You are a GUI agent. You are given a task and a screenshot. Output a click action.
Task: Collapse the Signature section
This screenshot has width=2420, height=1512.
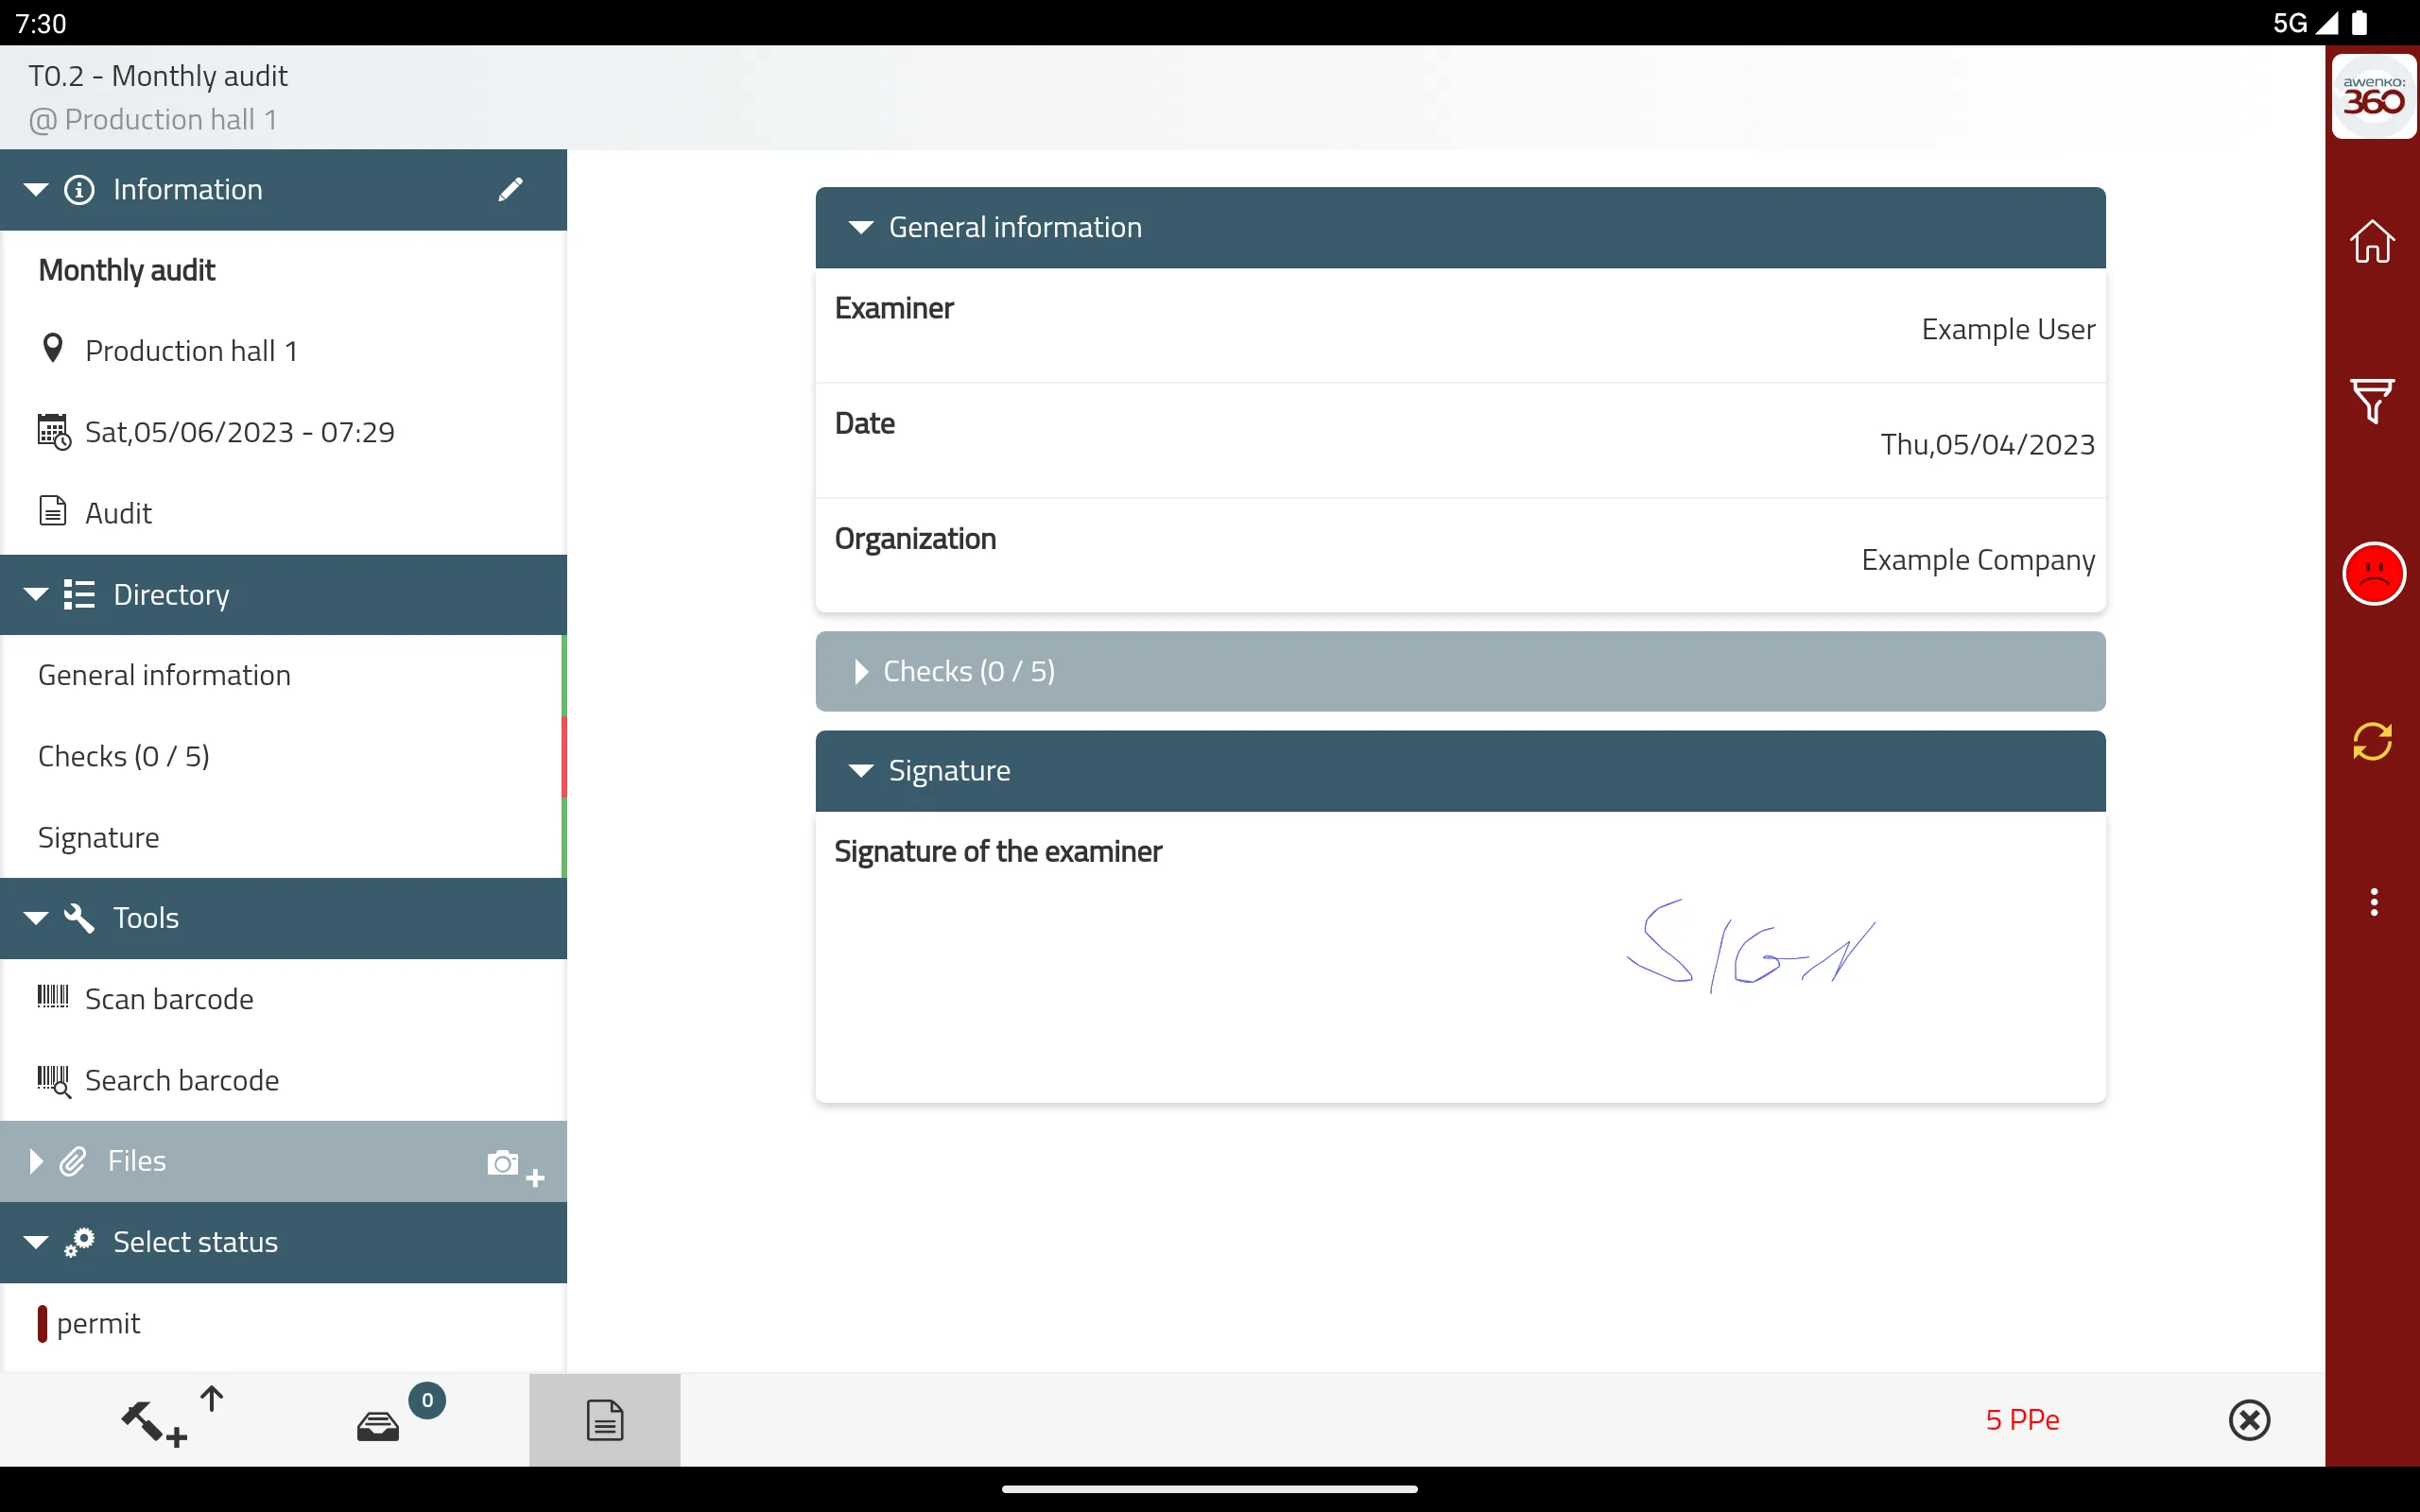(x=860, y=770)
